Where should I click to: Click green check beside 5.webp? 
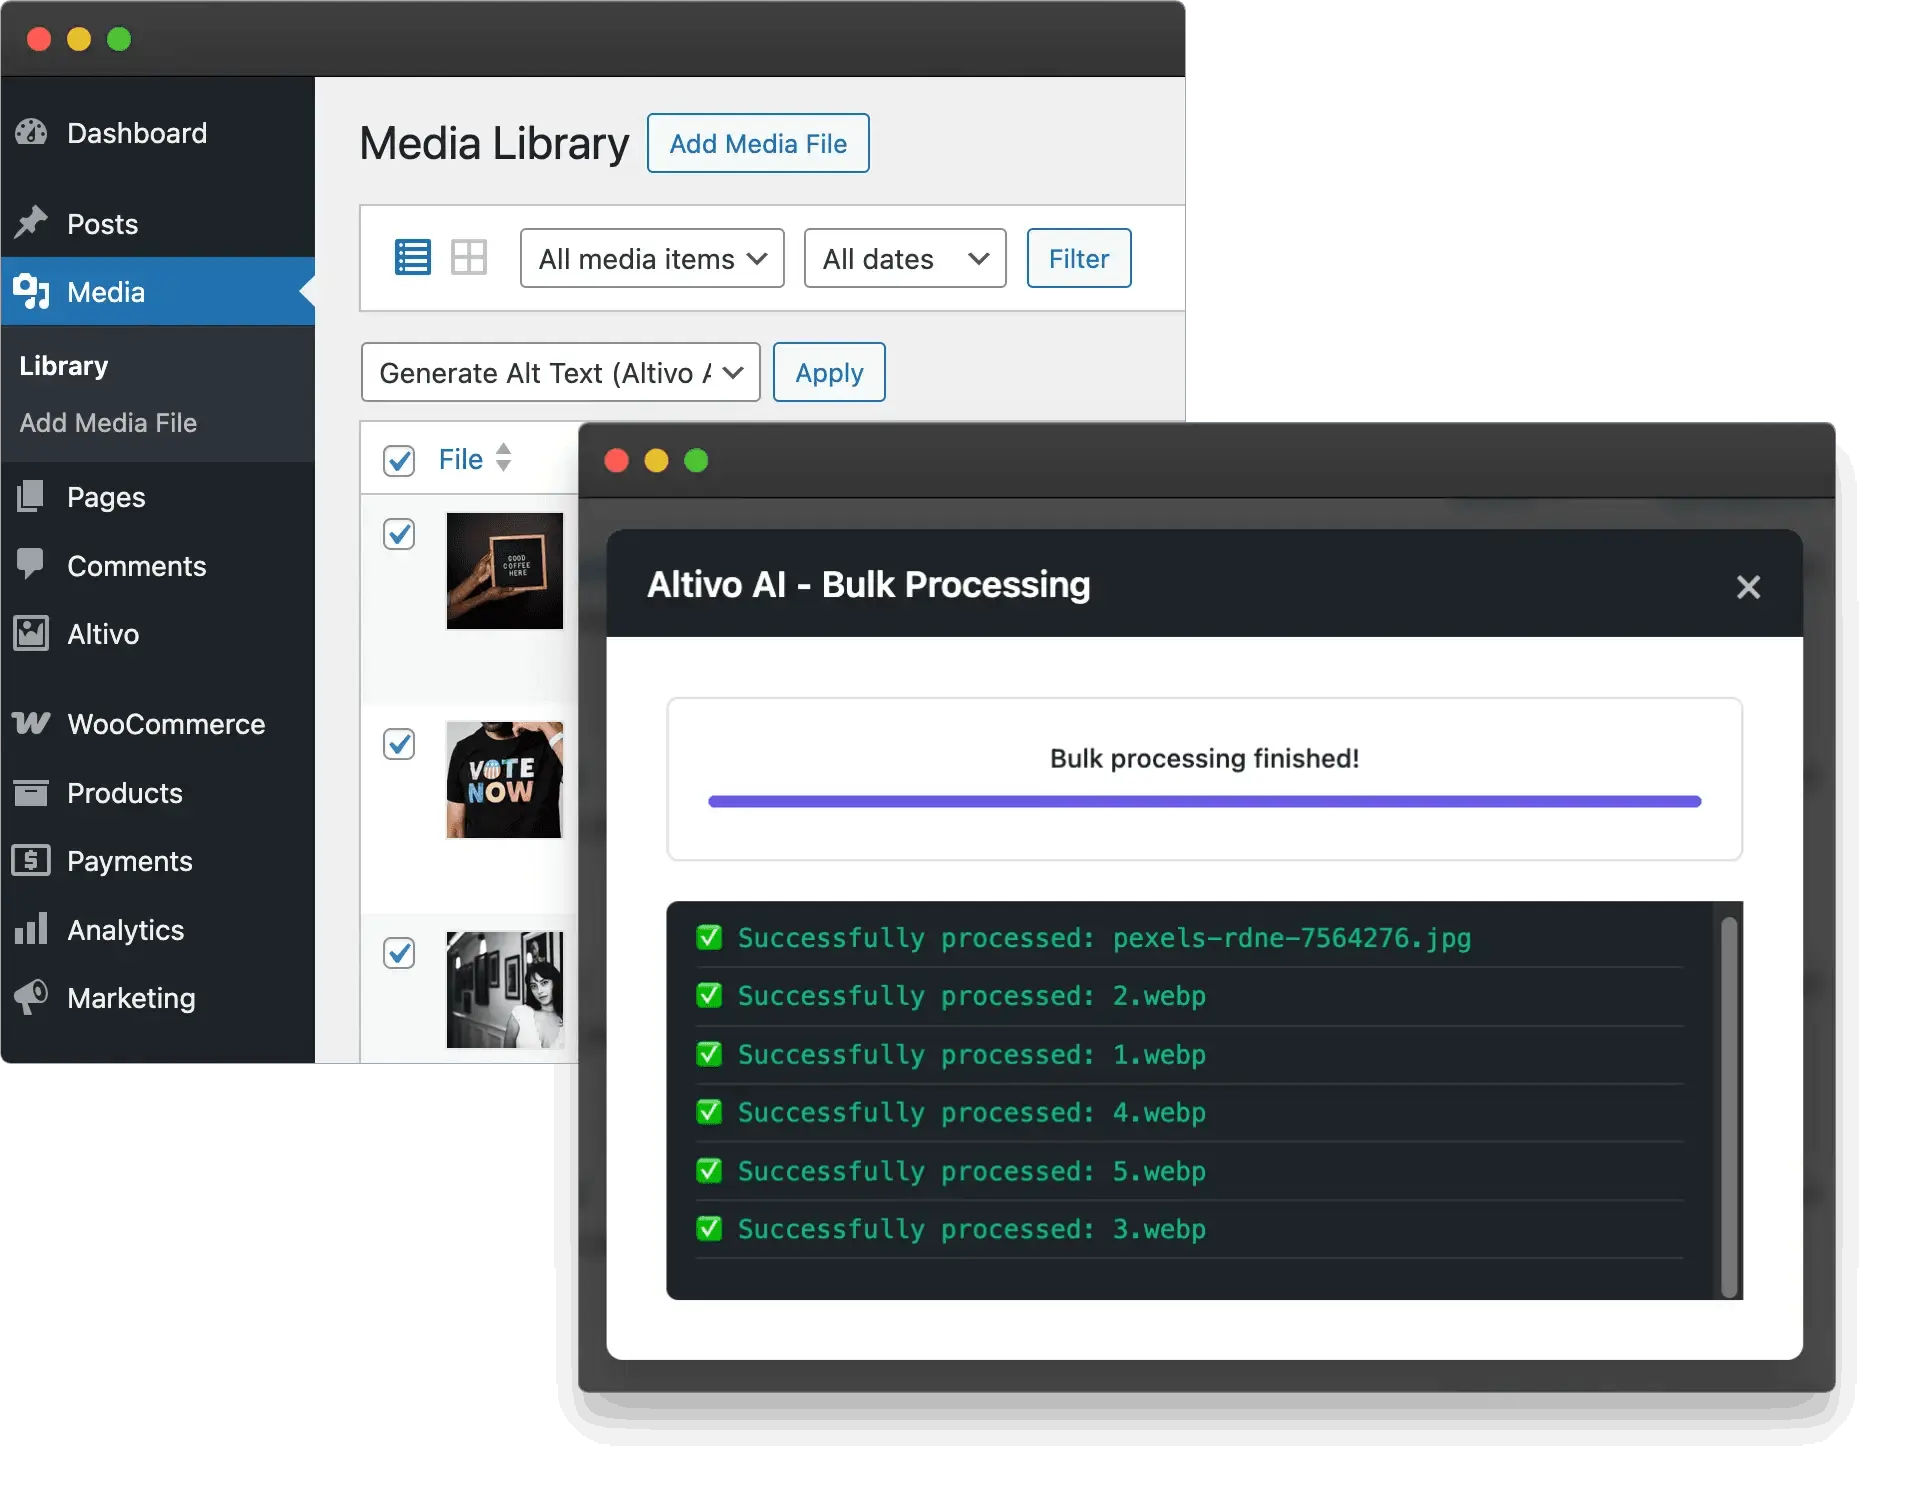click(x=709, y=1170)
